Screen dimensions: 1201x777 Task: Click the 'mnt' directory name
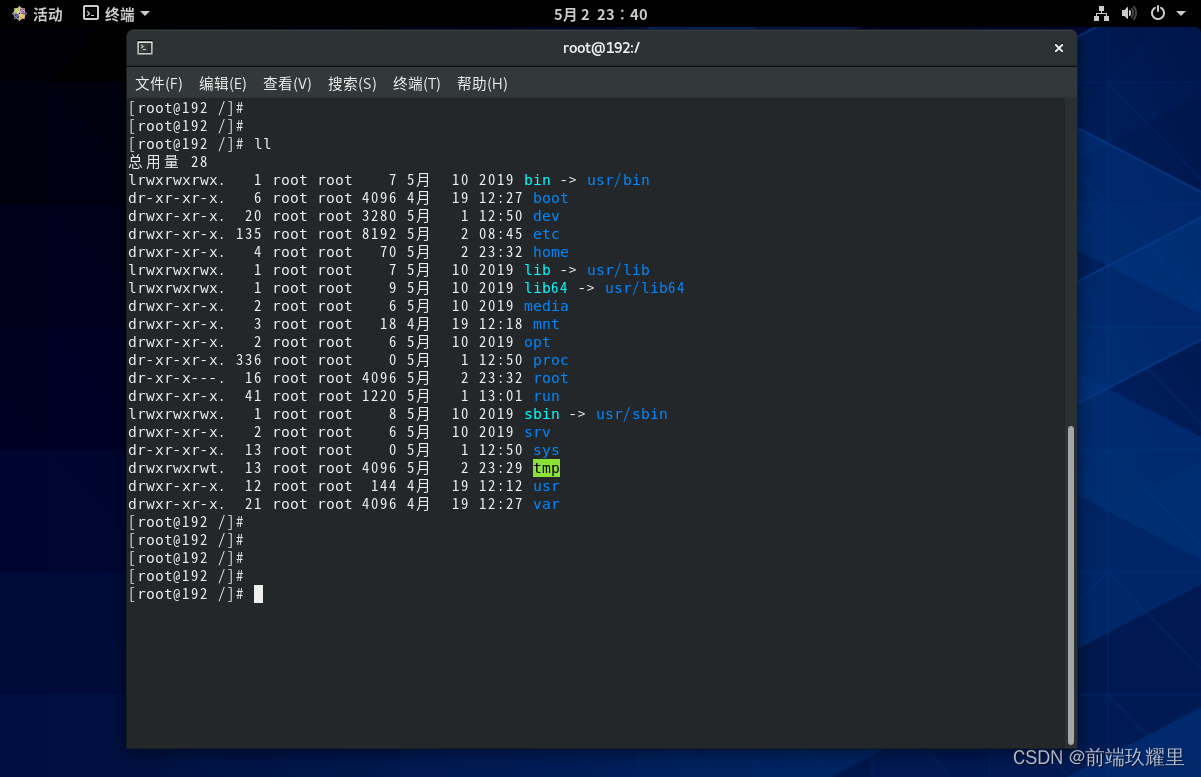(546, 324)
